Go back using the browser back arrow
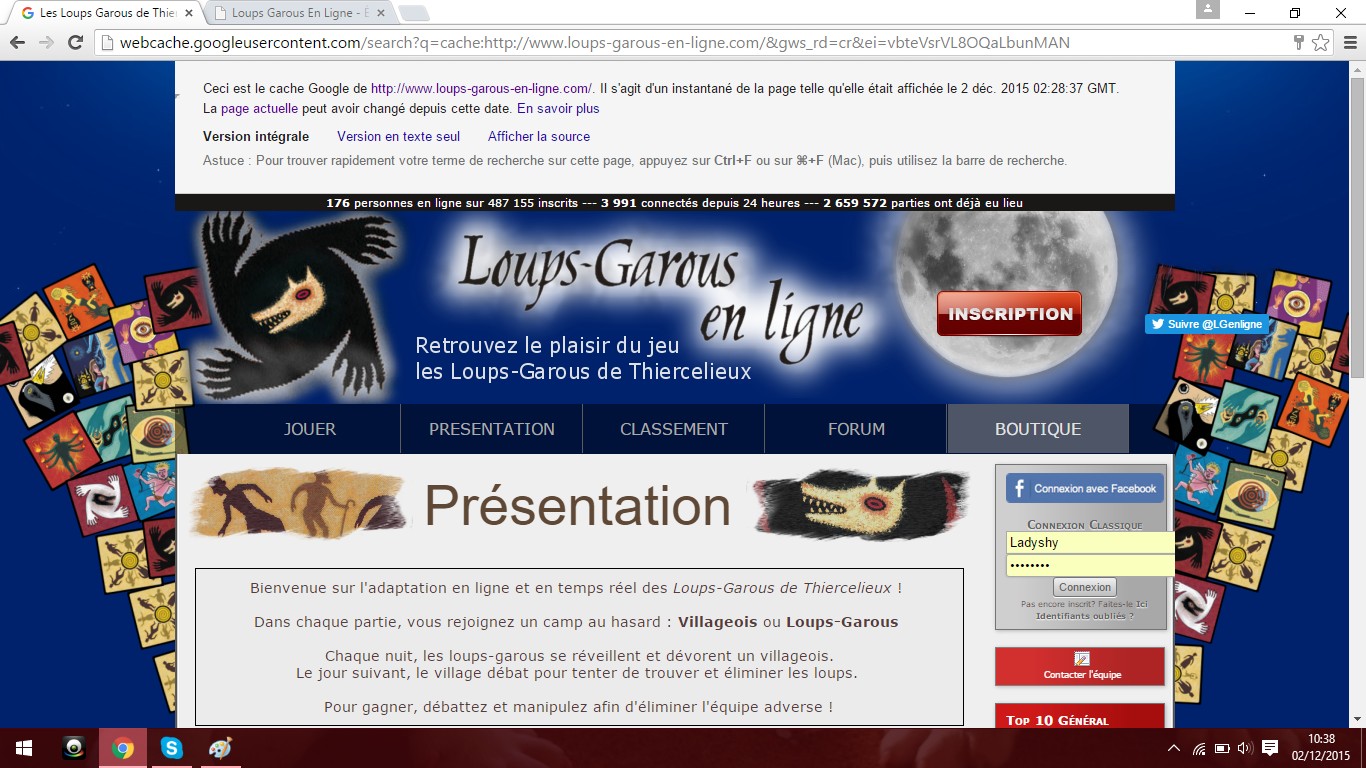The width and height of the screenshot is (1366, 768). (17, 43)
